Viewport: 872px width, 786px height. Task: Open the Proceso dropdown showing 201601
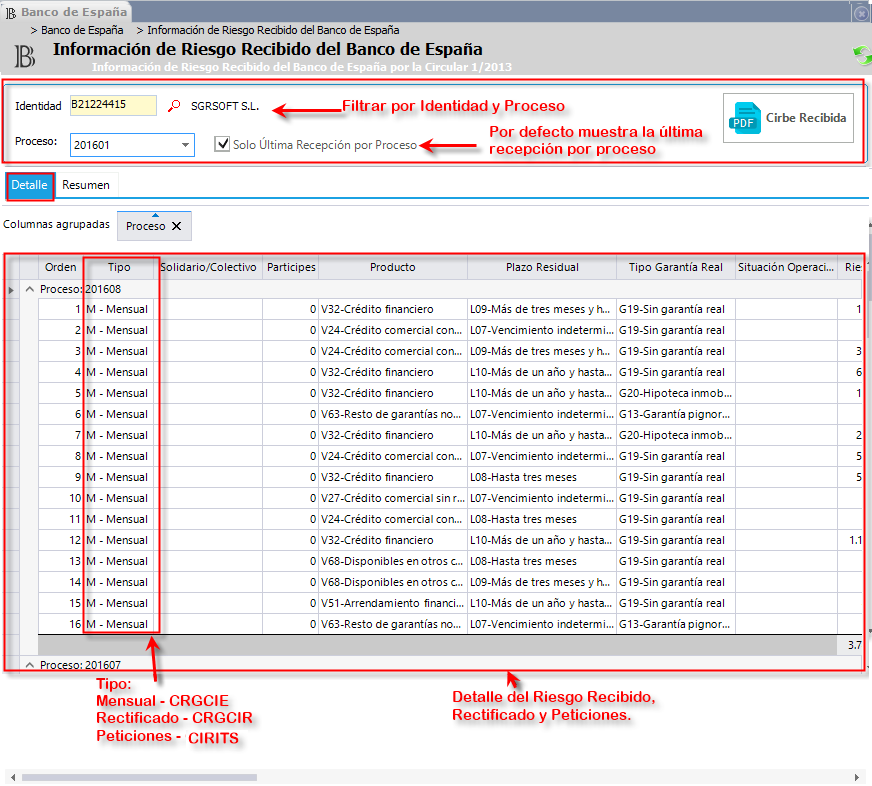click(185, 145)
